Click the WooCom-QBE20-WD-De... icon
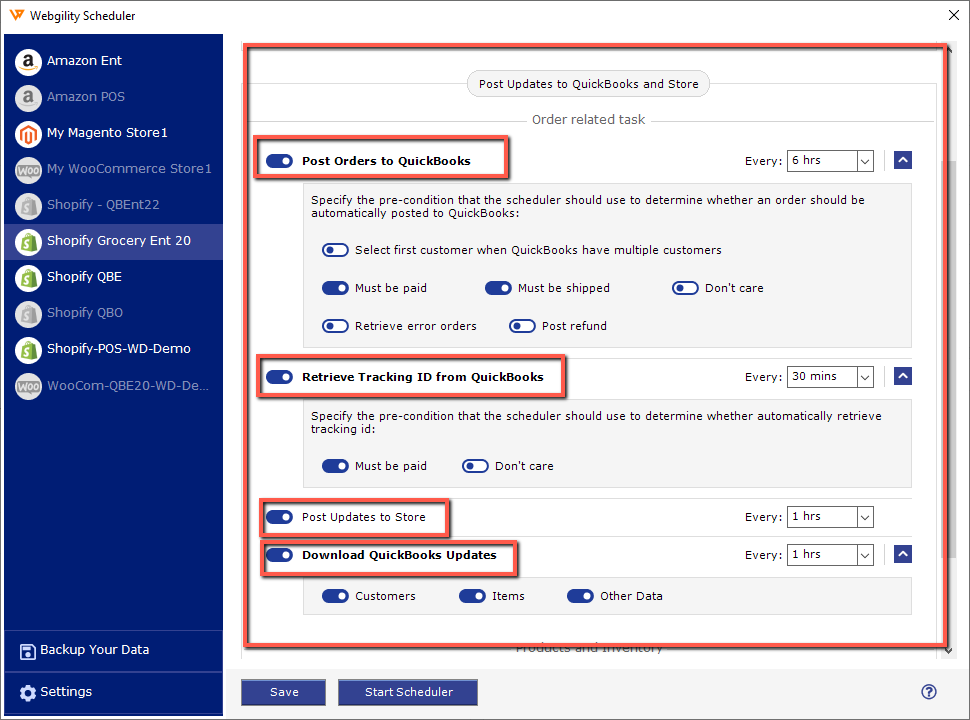The height and width of the screenshot is (720, 970). 28,386
